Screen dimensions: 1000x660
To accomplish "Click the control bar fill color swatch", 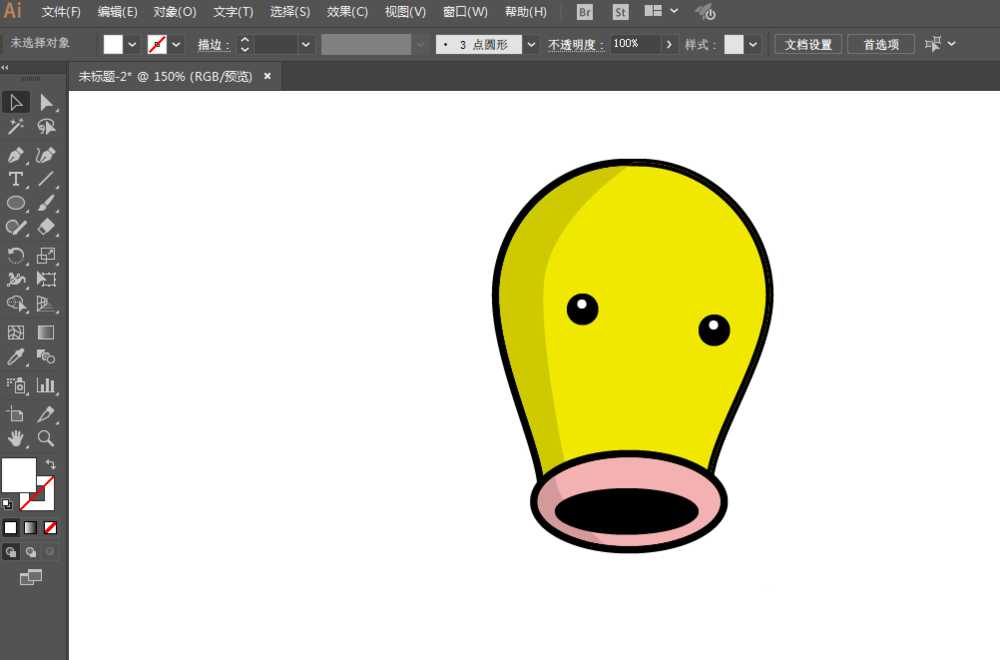I will pos(113,44).
